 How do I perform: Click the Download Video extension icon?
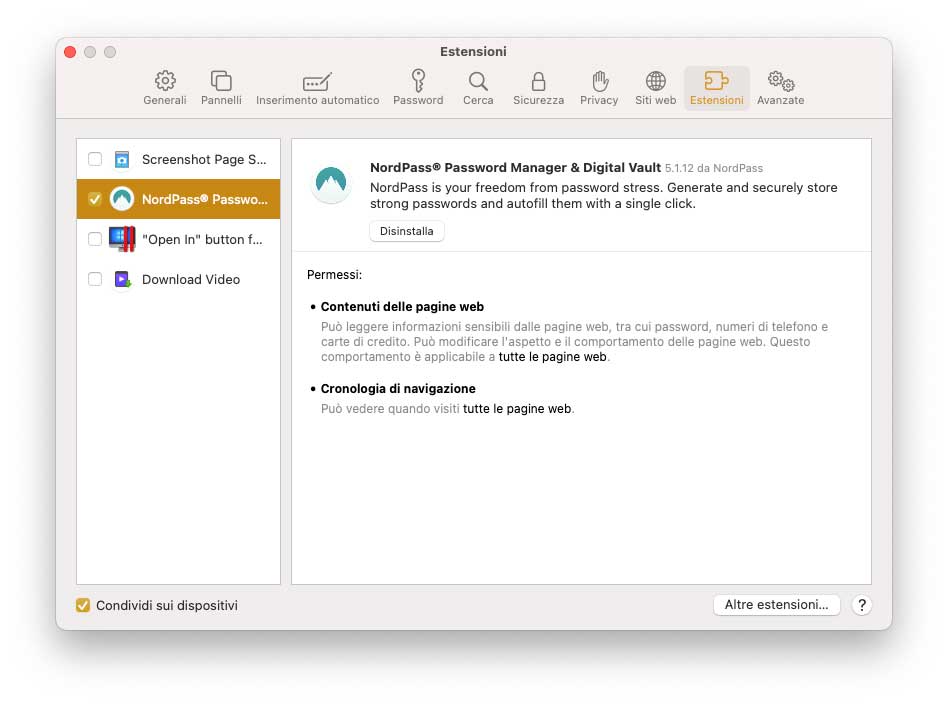[123, 279]
